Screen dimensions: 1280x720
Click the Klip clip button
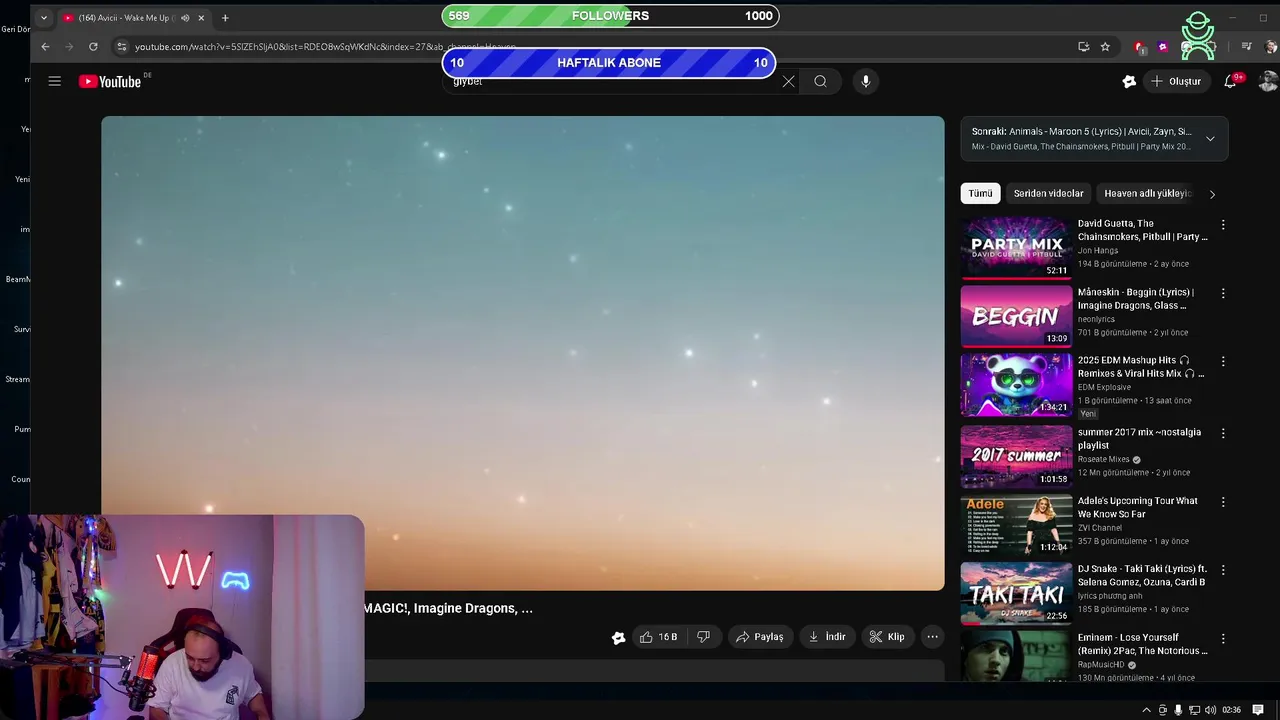(887, 637)
